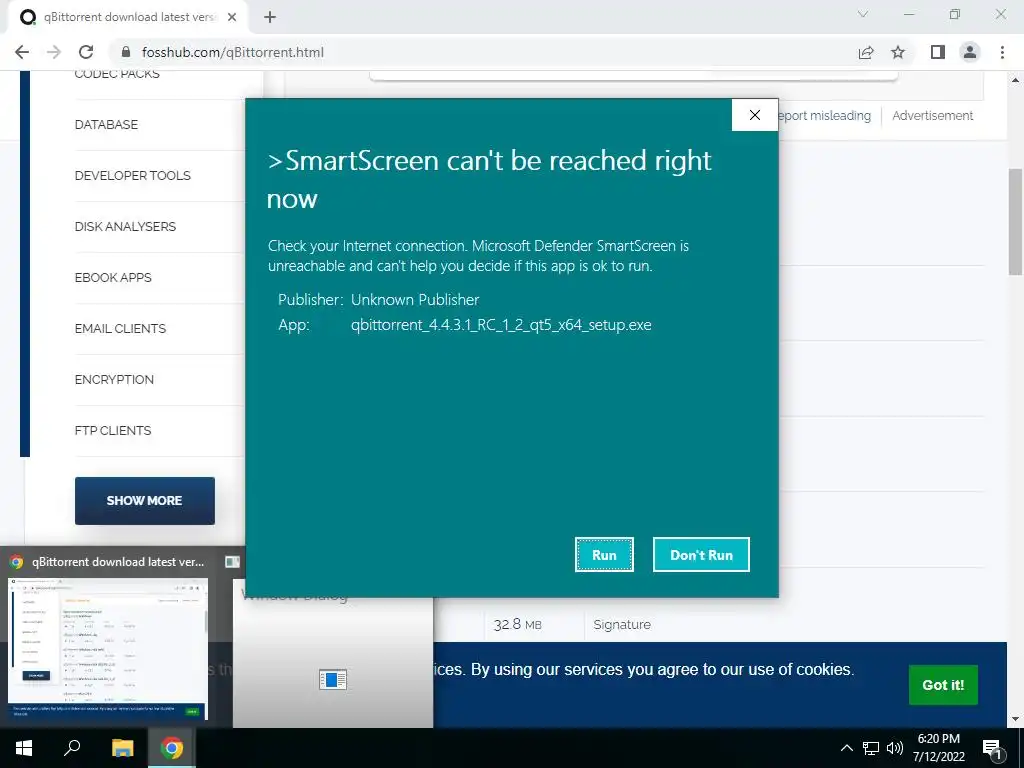Focus the fosshub.com address bar
This screenshot has width=1024, height=768.
point(483,52)
